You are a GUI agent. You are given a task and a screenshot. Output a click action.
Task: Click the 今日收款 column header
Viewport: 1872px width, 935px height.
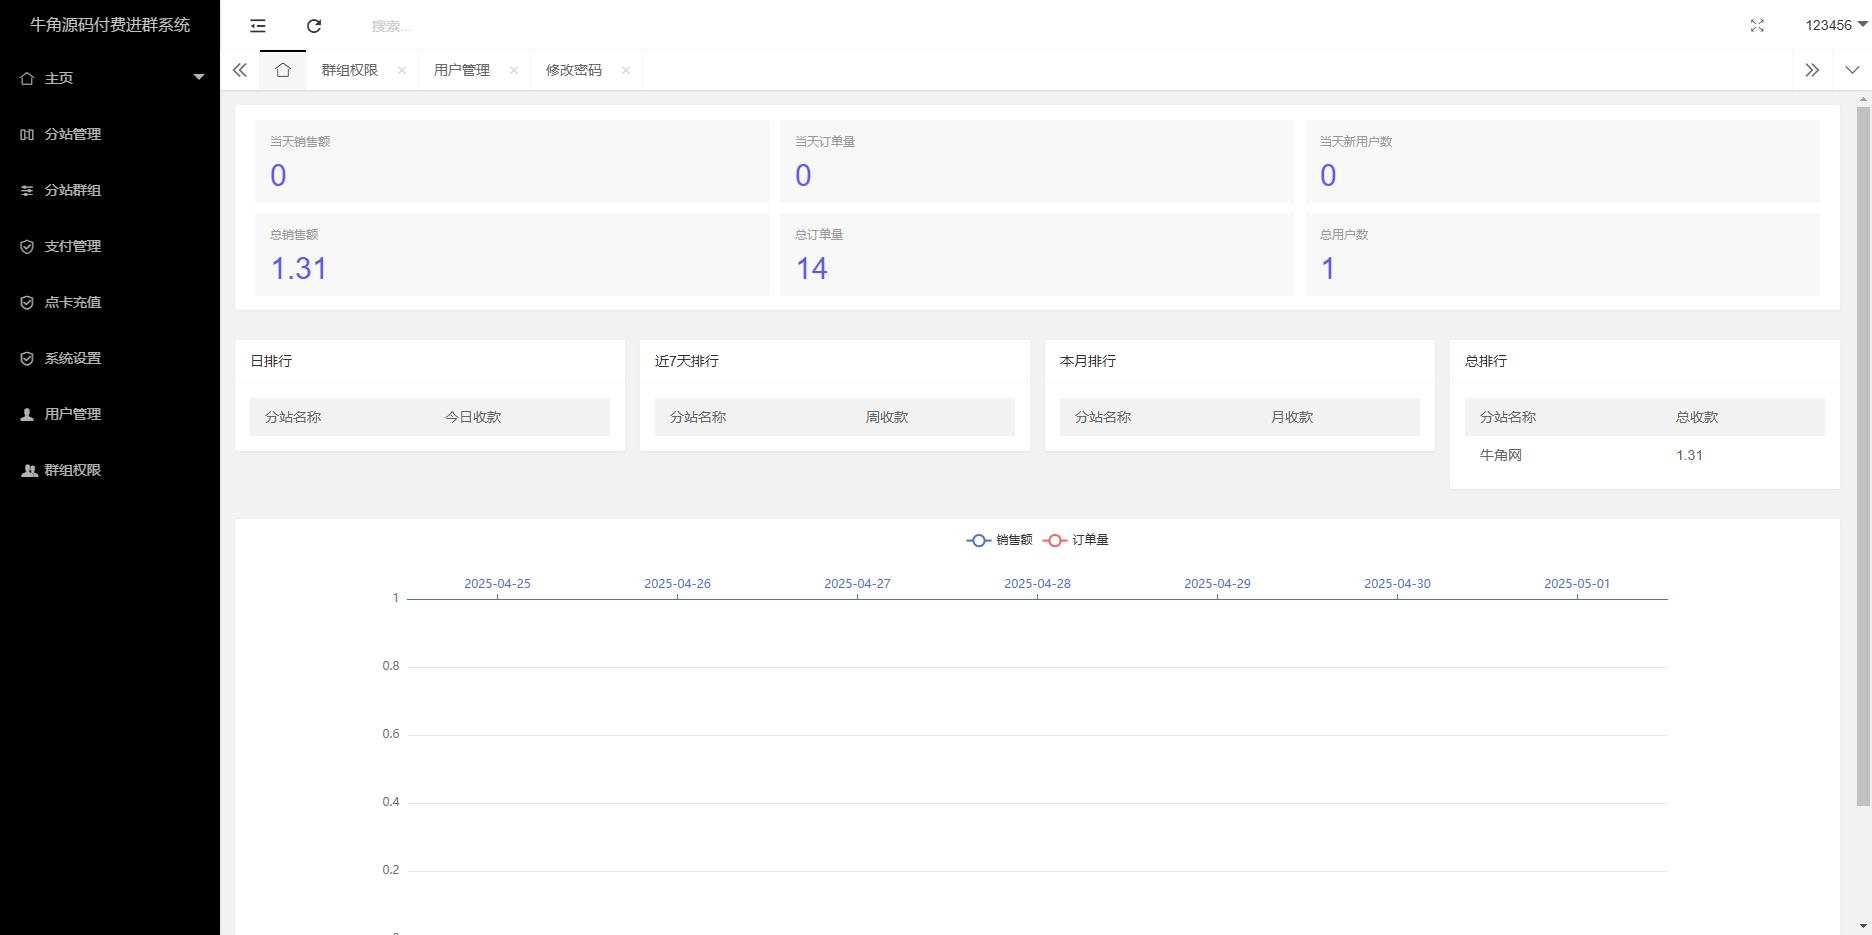click(x=473, y=417)
